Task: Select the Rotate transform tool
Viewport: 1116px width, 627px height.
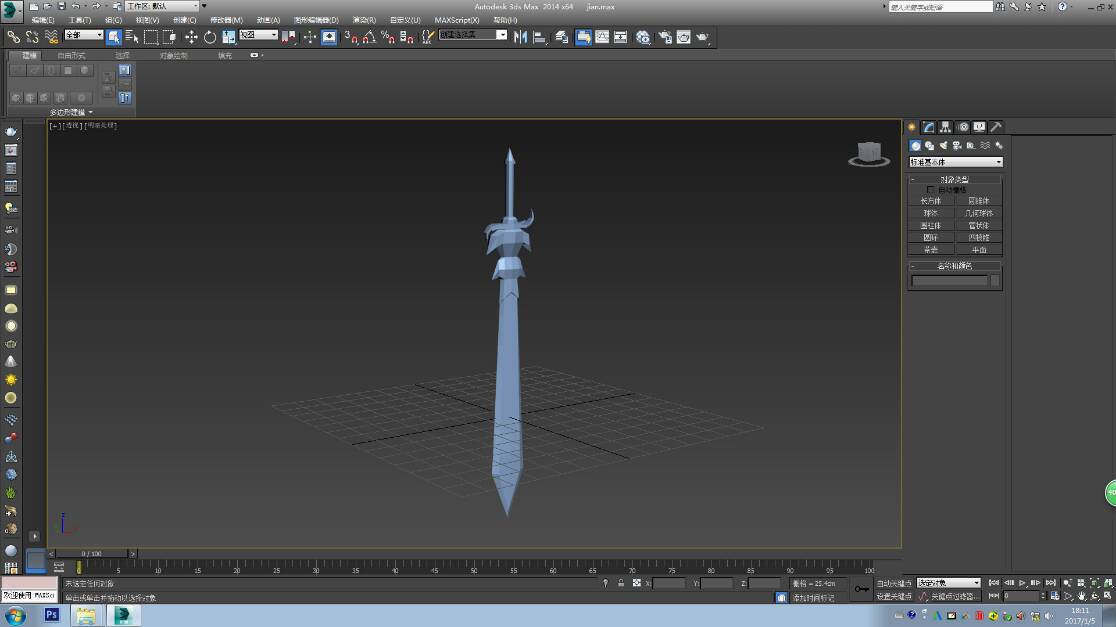Action: (x=210, y=37)
